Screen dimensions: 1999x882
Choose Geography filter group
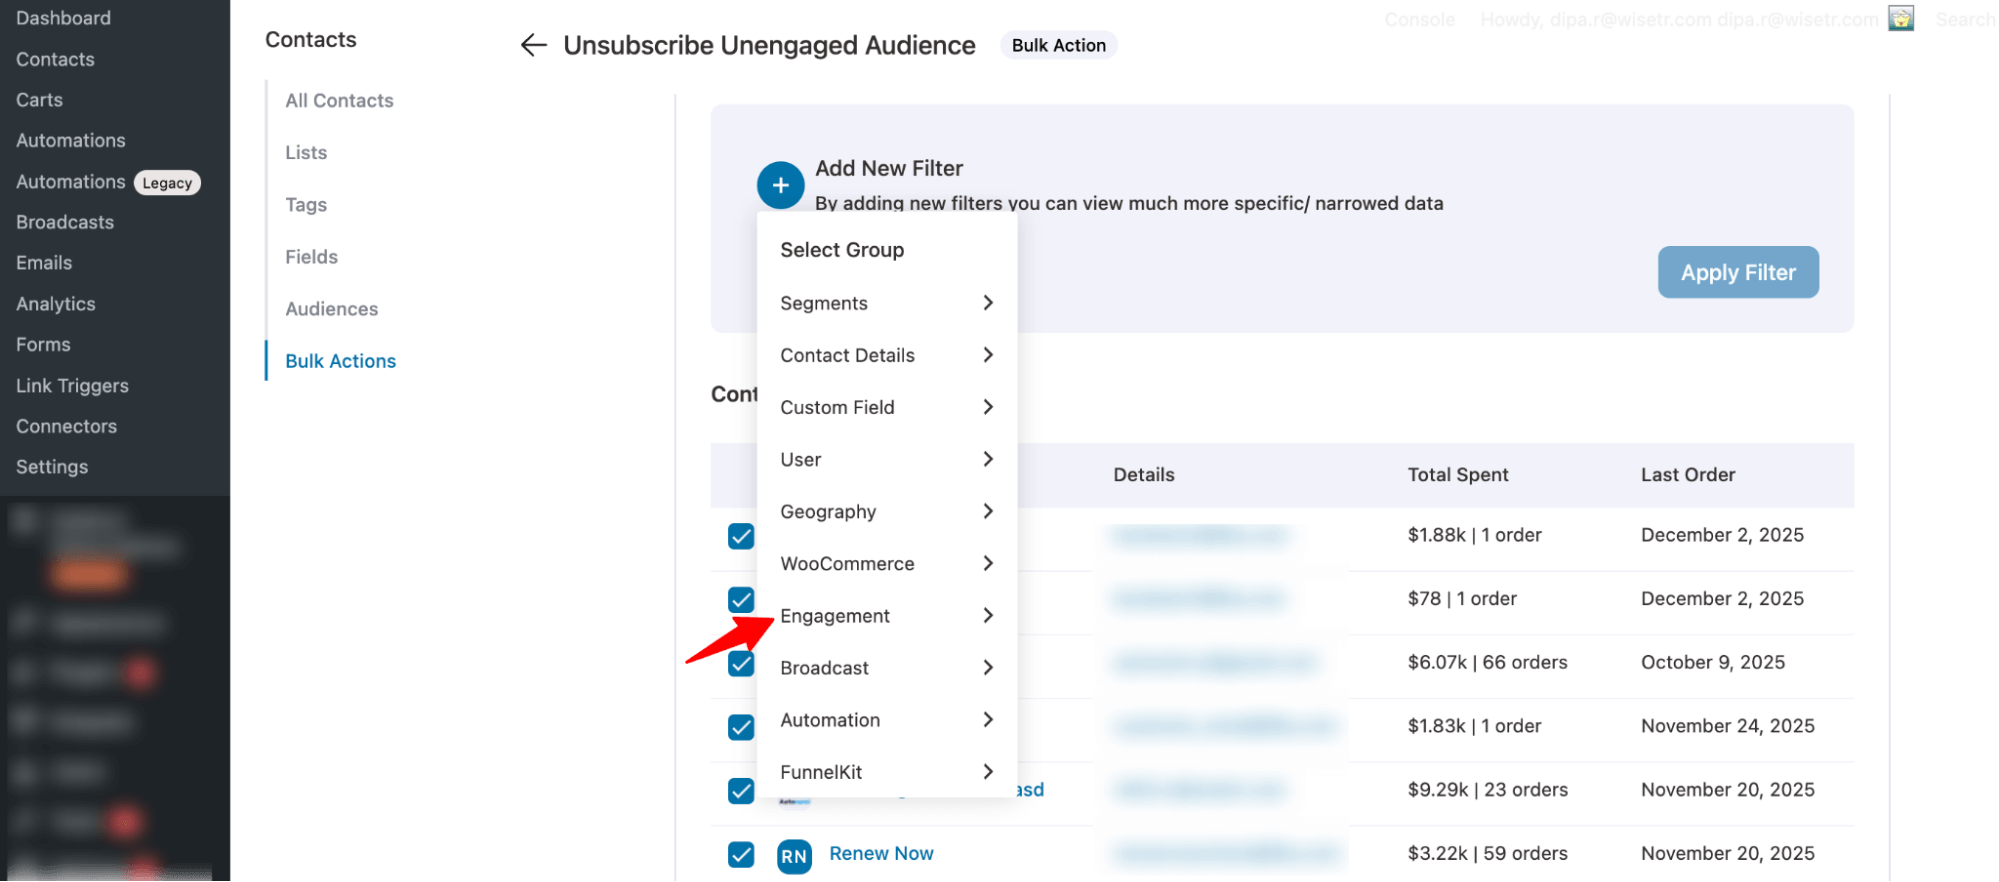coord(887,511)
